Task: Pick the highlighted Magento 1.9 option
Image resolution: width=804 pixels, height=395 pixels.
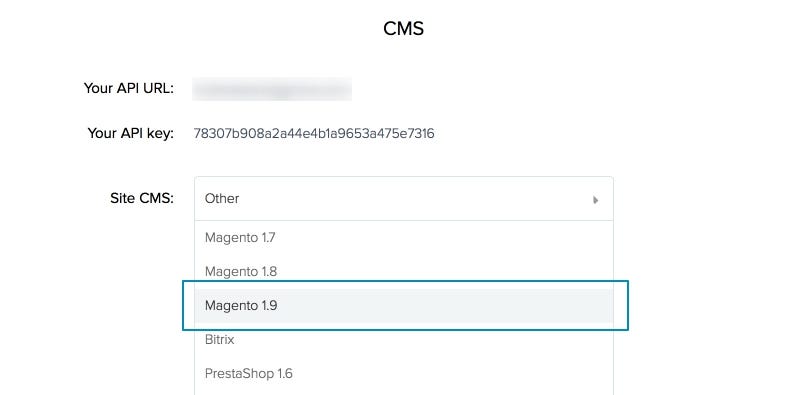Action: pos(404,306)
